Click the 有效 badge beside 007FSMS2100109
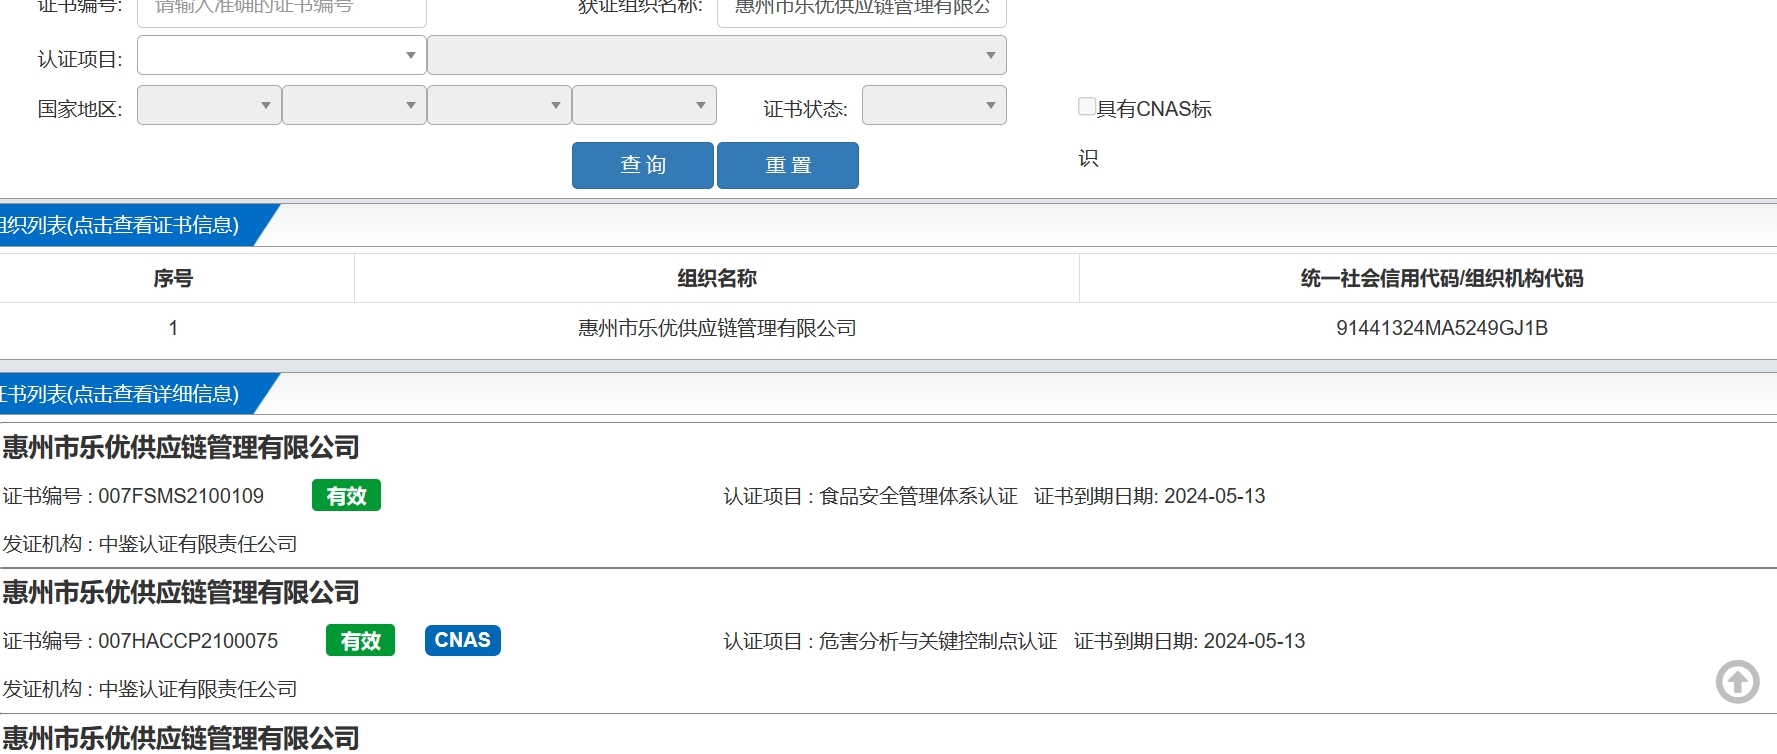This screenshot has width=1777, height=754. coord(346,495)
